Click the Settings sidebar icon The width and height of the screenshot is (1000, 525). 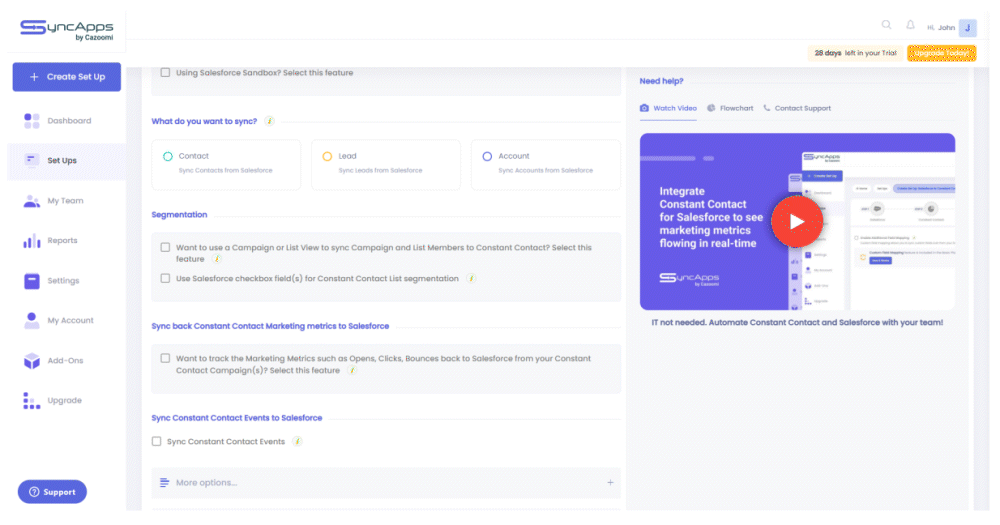pyautogui.click(x=32, y=281)
